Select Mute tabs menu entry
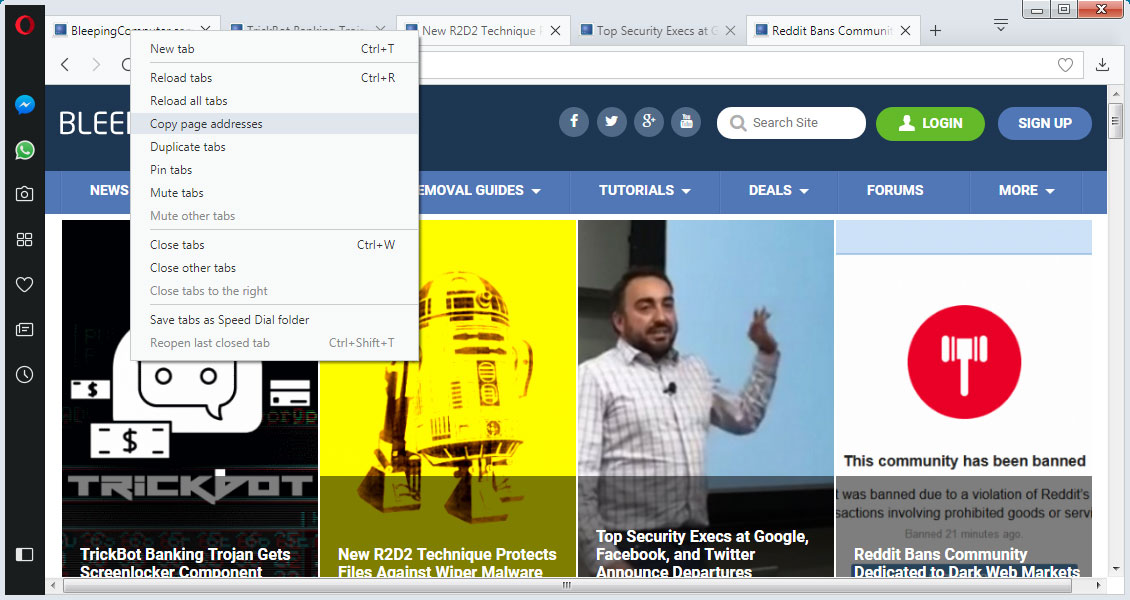This screenshot has height=600, width=1130. click(x=274, y=193)
